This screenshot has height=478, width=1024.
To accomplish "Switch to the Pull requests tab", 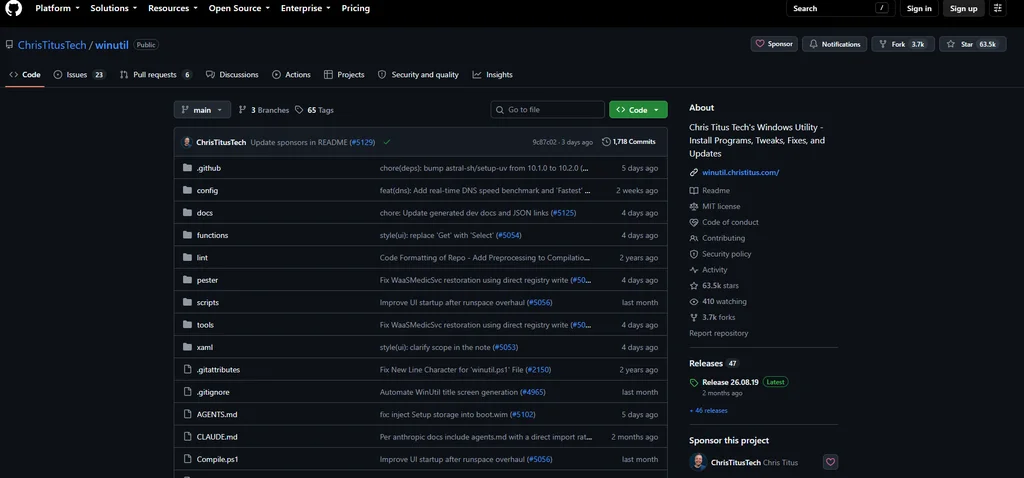I will (155, 74).
